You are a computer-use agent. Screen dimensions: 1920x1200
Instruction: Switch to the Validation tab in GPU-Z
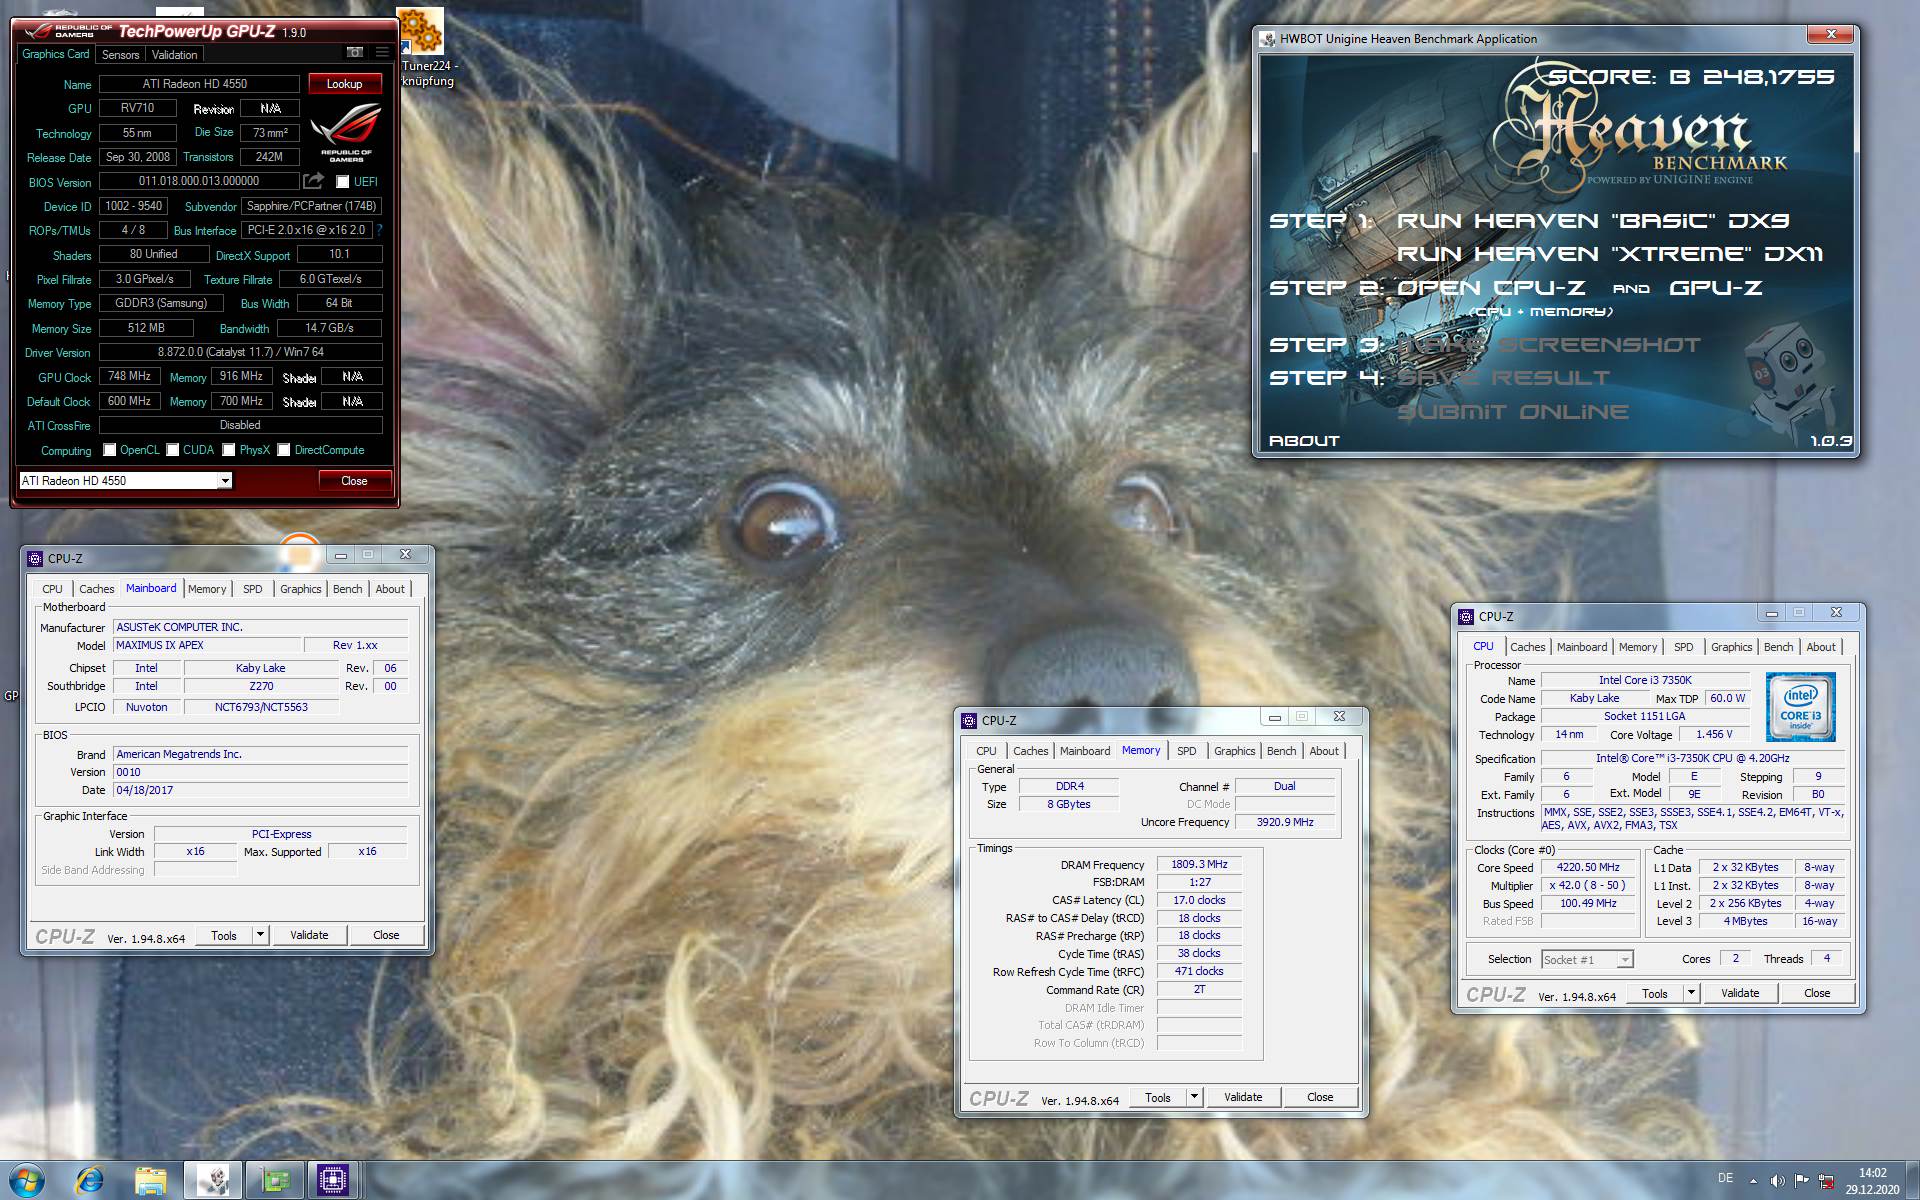[x=175, y=55]
